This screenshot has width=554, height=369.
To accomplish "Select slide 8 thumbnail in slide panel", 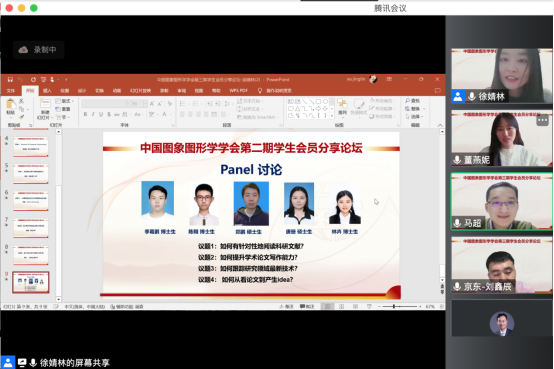I will point(31,255).
